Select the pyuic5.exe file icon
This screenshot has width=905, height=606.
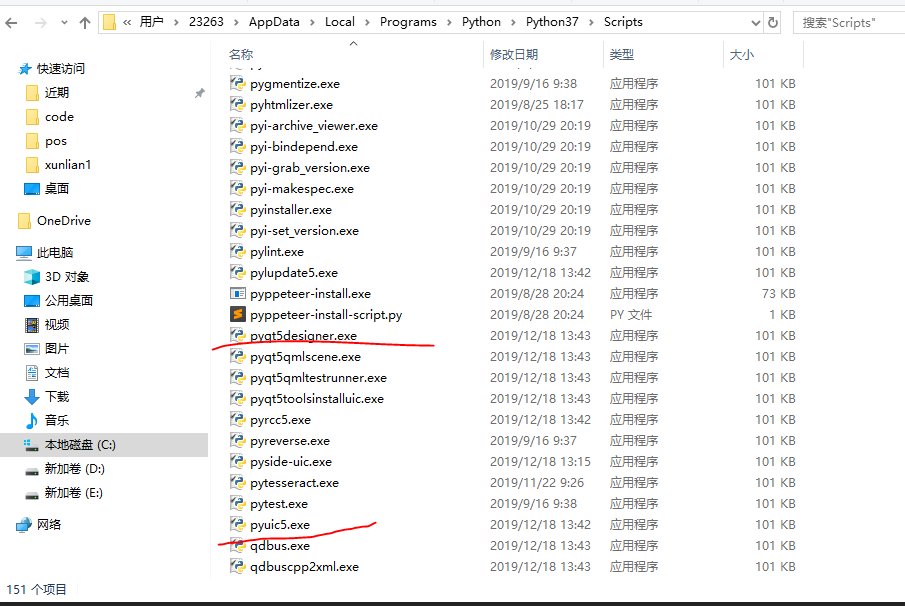click(x=237, y=525)
